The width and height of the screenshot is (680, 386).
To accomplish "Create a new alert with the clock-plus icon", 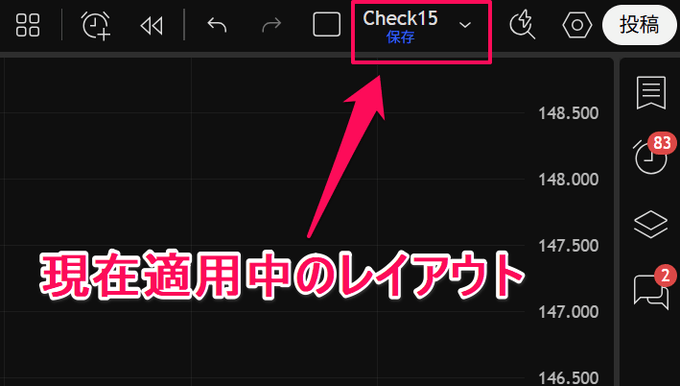I will point(96,25).
